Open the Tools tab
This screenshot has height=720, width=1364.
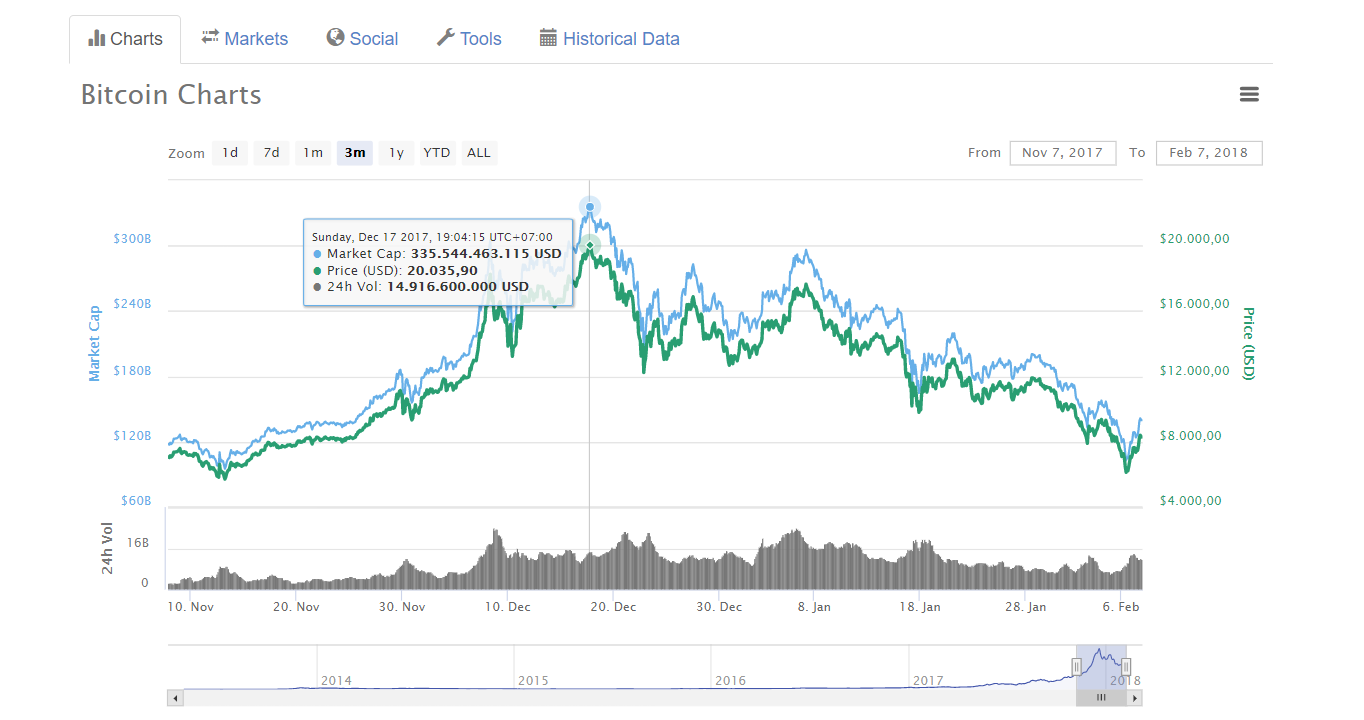pyautogui.click(x=469, y=39)
